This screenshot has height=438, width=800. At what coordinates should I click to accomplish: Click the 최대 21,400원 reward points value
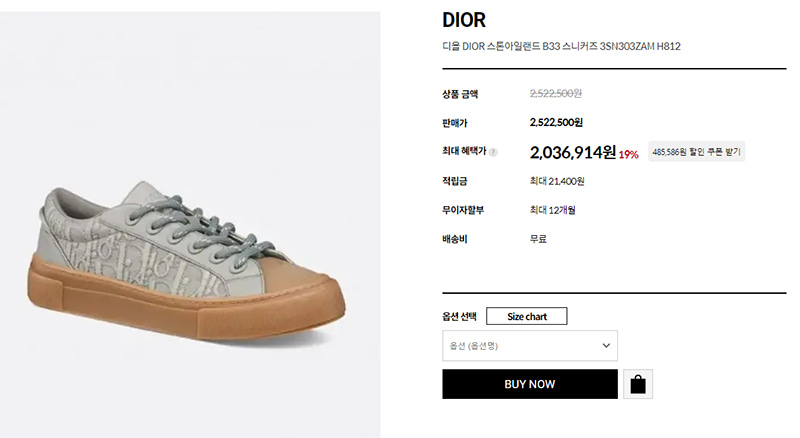click(x=557, y=181)
